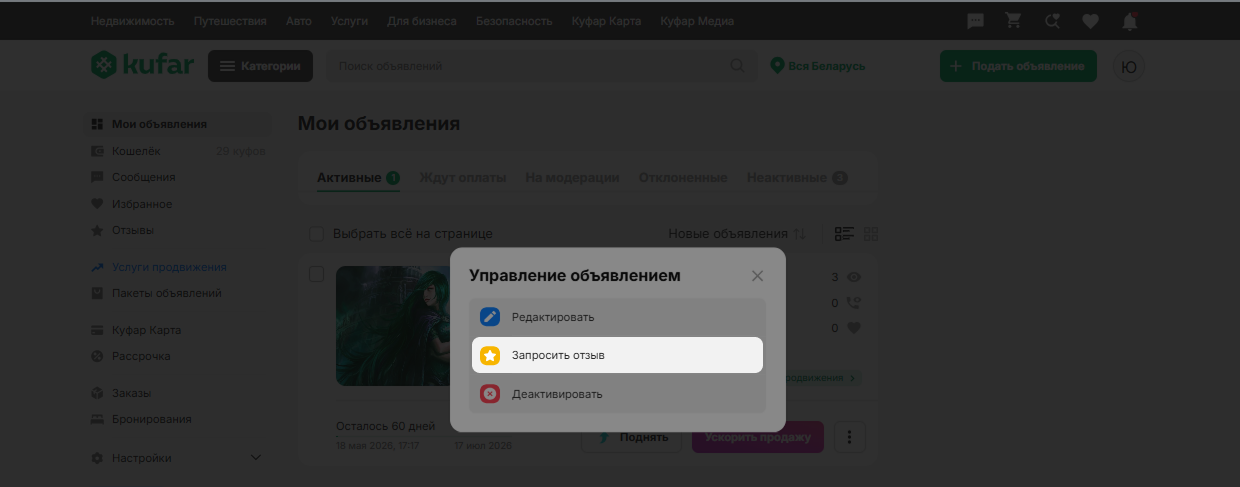Viewport: 1240px width, 487px height.
Task: Close the Управление объявлением dialog
Action: (757, 276)
